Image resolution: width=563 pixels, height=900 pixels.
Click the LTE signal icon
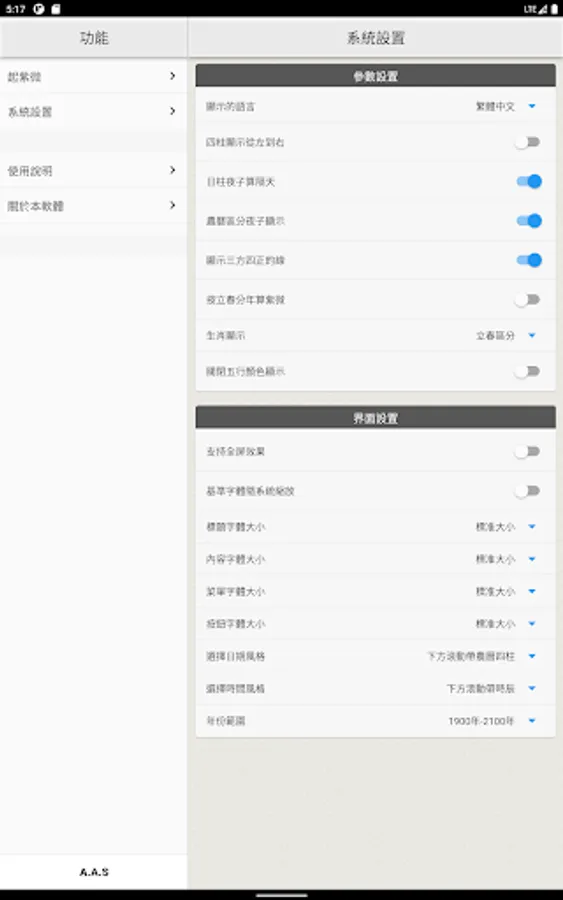[535, 9]
